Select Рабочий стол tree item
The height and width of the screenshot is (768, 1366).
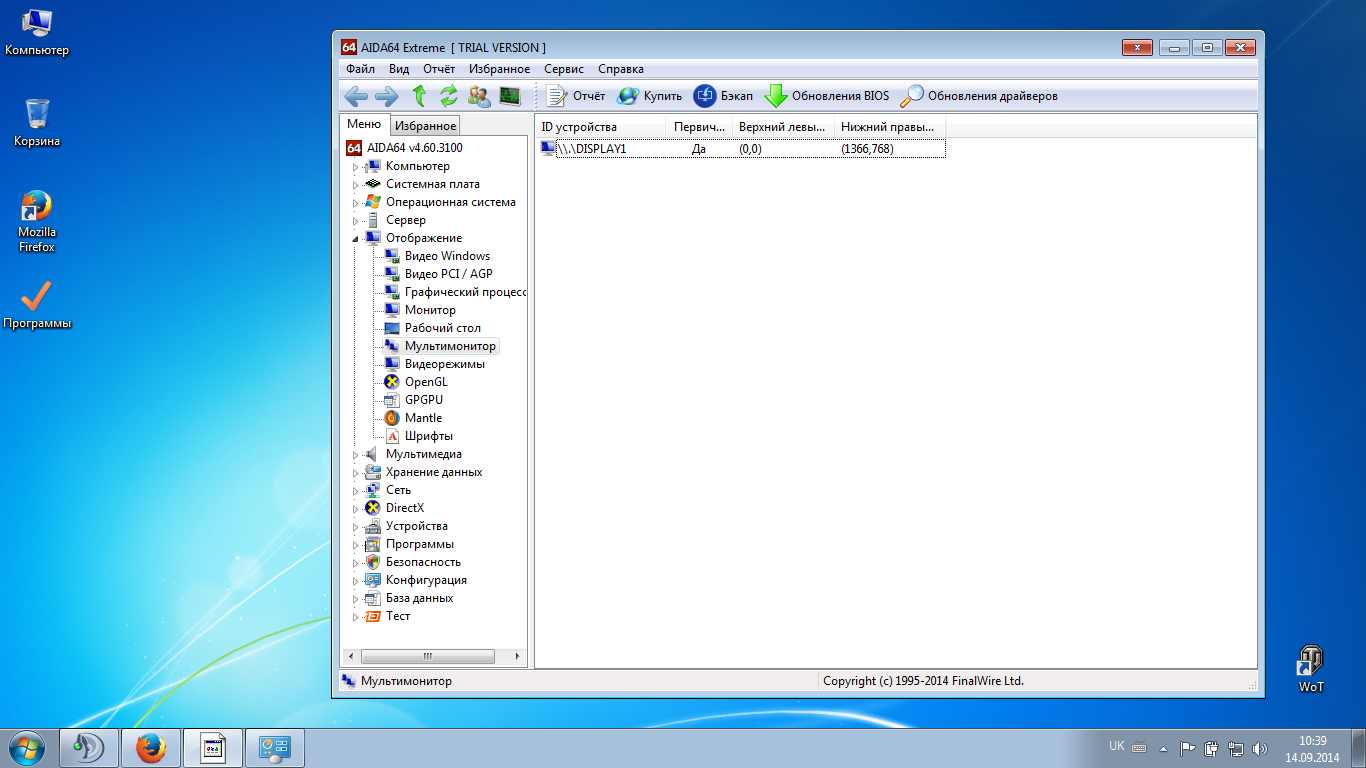[443, 328]
